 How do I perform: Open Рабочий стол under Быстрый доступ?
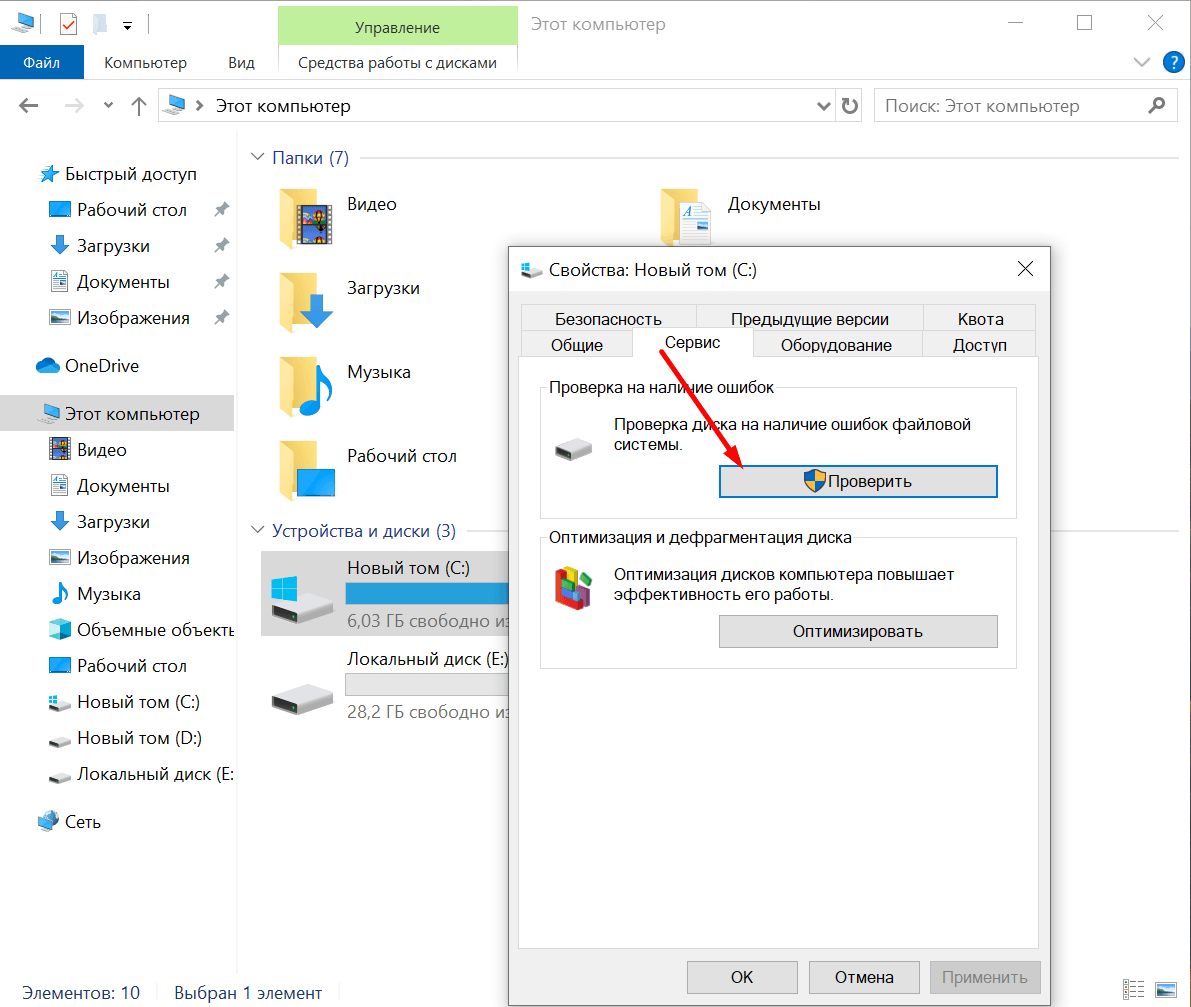pyautogui.click(x=118, y=210)
